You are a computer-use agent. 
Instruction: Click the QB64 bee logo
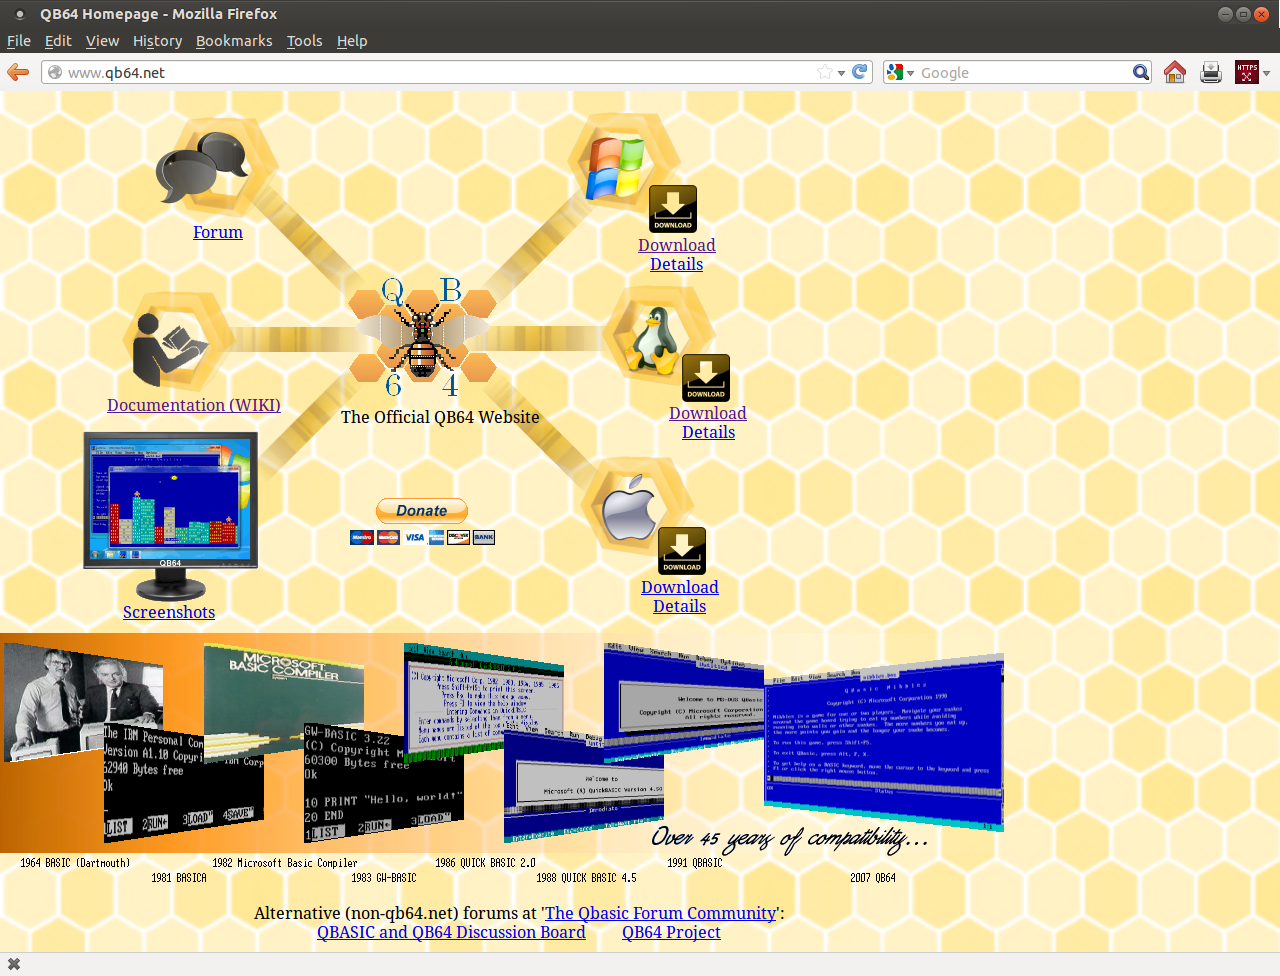tap(423, 339)
